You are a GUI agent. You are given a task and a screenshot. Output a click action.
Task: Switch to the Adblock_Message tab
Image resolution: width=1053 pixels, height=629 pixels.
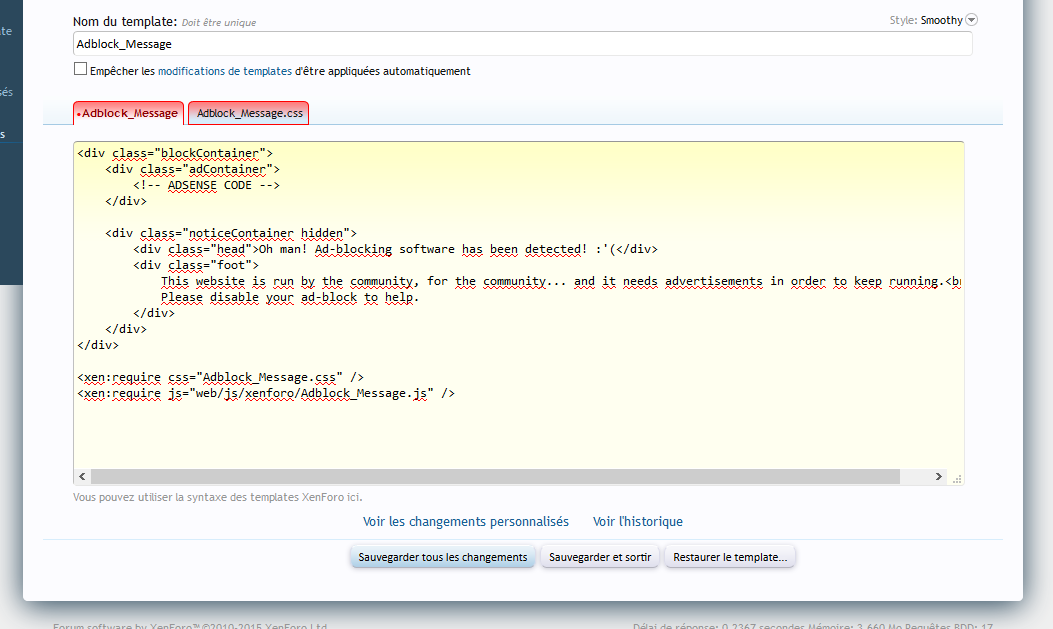pyautogui.click(x=129, y=113)
